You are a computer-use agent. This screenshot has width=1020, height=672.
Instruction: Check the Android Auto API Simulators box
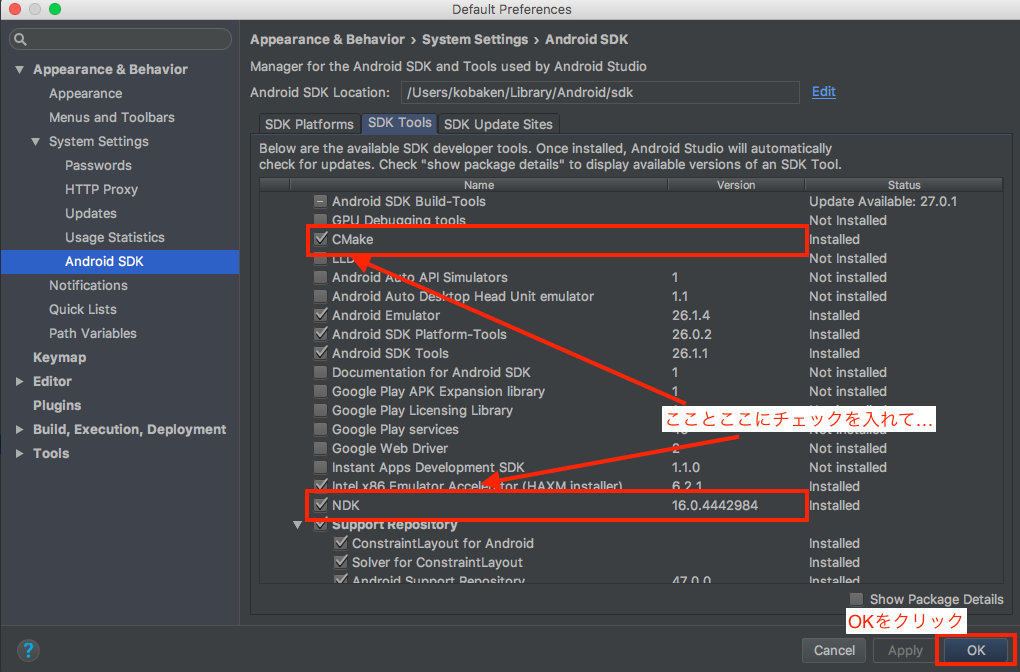click(321, 277)
